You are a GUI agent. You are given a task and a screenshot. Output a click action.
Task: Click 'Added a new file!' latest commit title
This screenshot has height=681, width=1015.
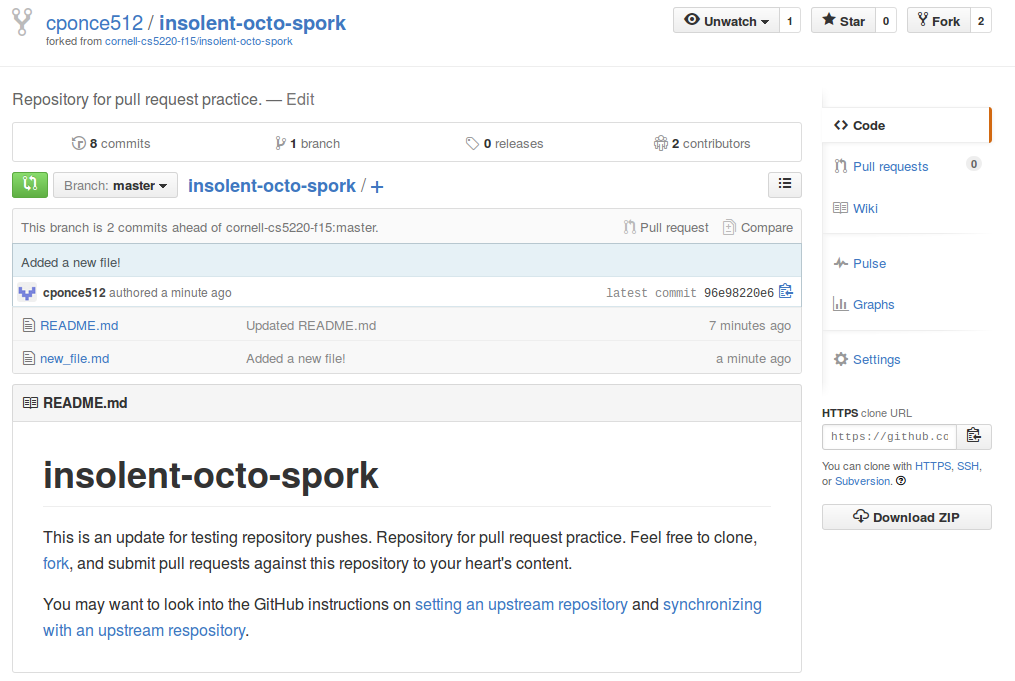71,262
